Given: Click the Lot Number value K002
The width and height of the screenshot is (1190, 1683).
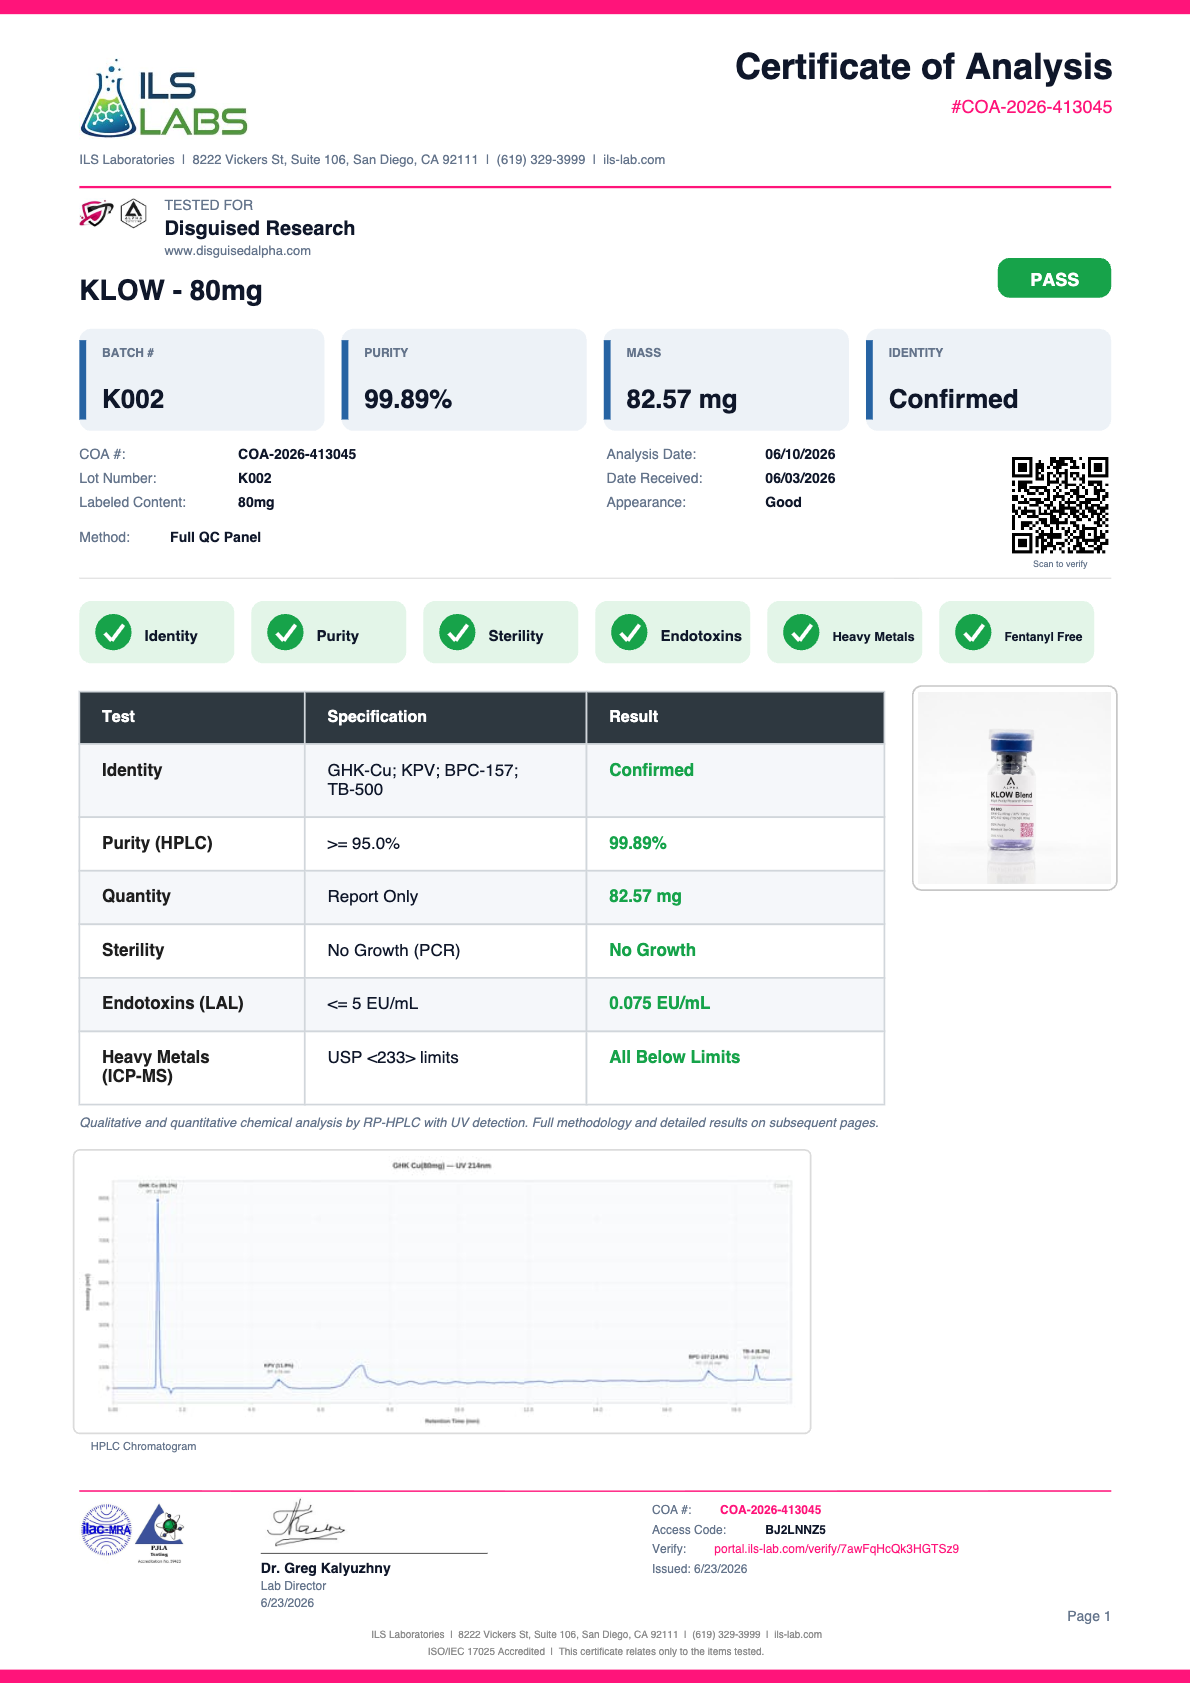Looking at the screenshot, I should [x=255, y=478].
